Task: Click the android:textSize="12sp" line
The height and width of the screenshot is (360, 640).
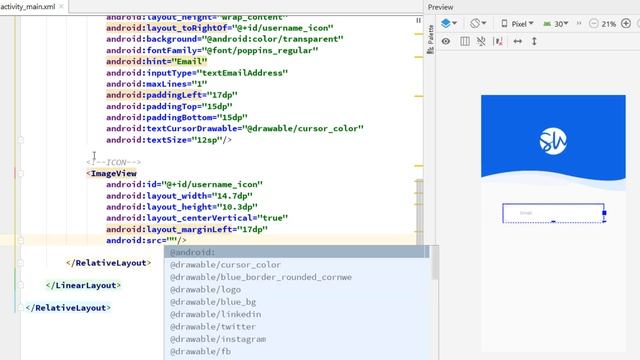Action: (169, 140)
